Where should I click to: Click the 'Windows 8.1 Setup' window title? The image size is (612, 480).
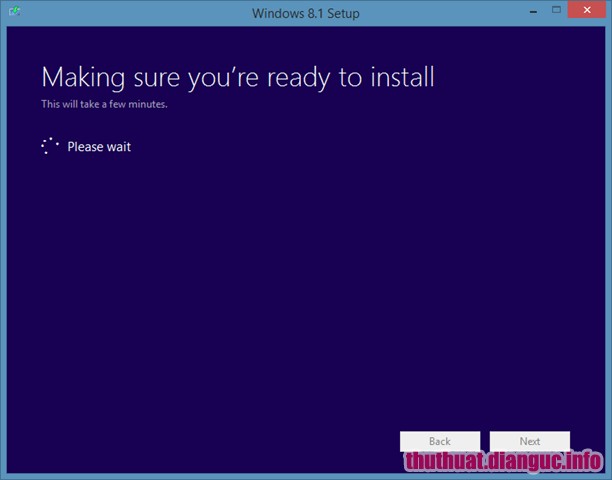point(306,13)
